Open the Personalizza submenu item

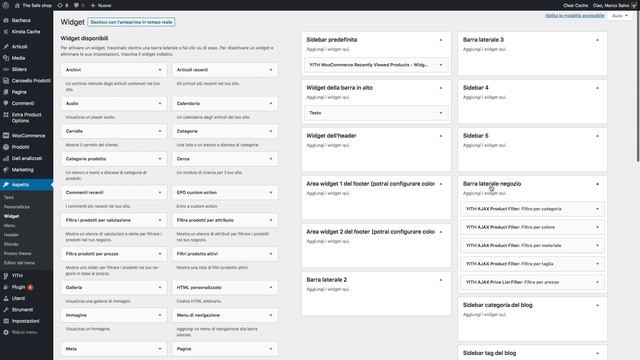coord(17,207)
